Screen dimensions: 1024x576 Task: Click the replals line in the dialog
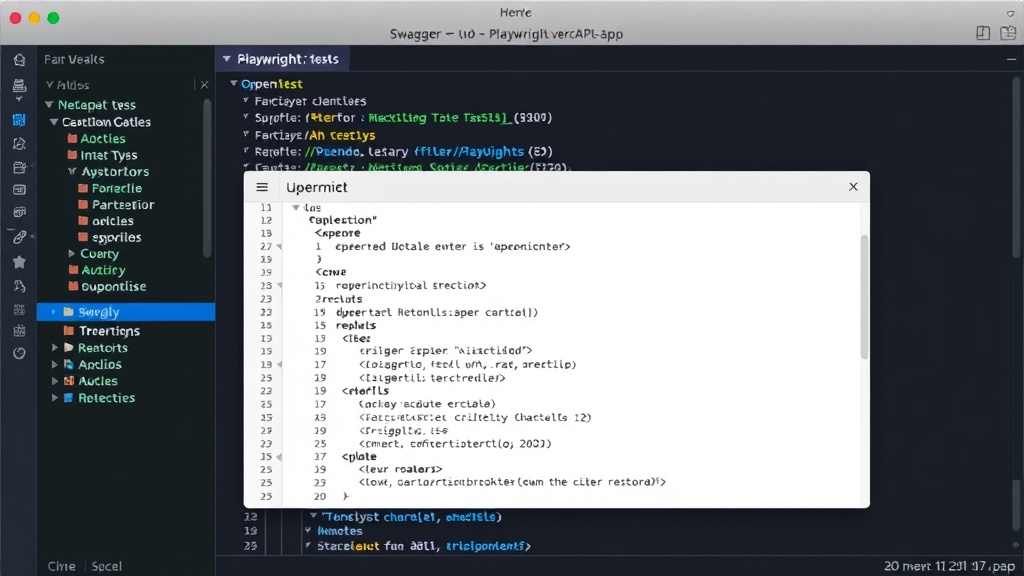click(356, 325)
